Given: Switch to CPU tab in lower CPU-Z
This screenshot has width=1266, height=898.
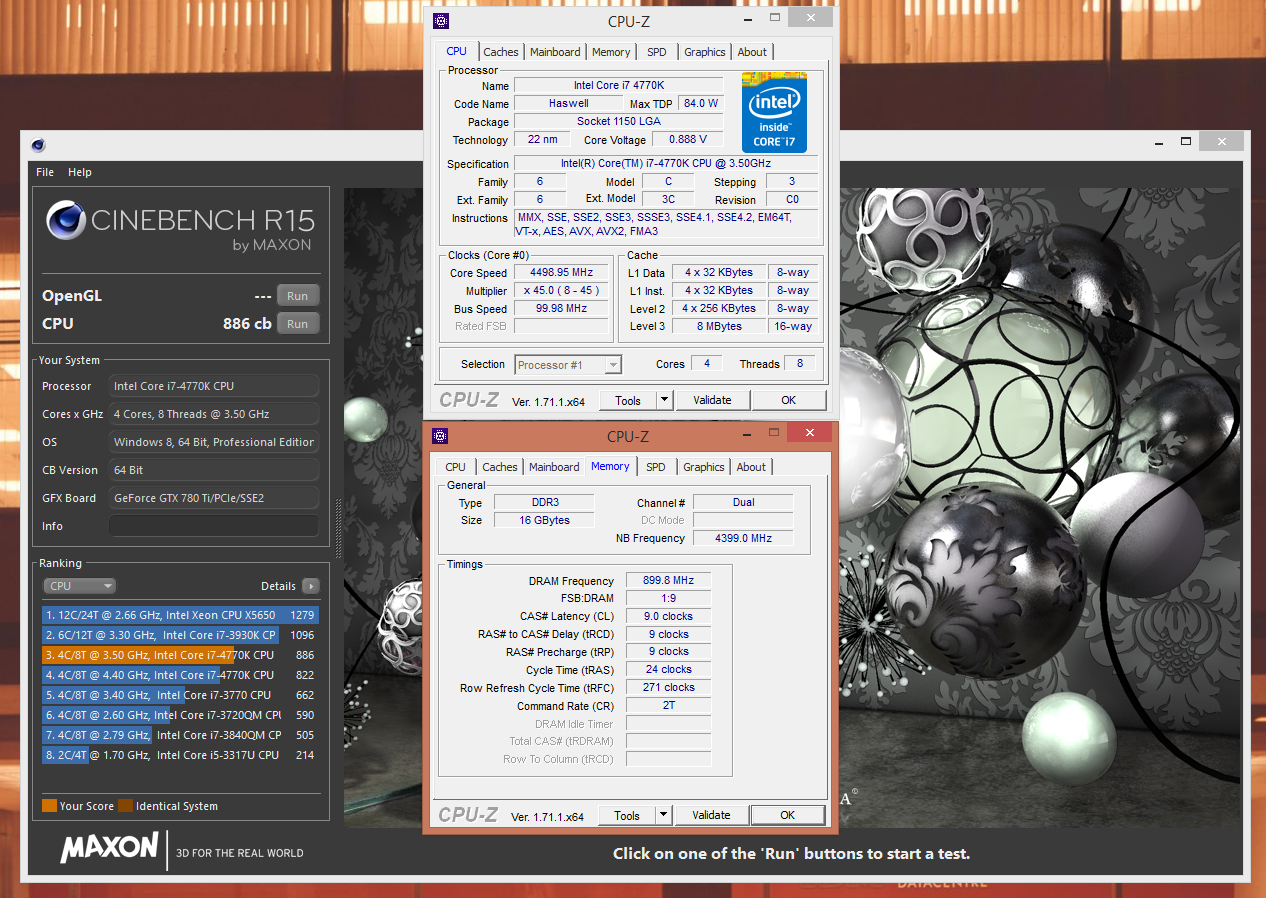Looking at the screenshot, I should [x=455, y=467].
